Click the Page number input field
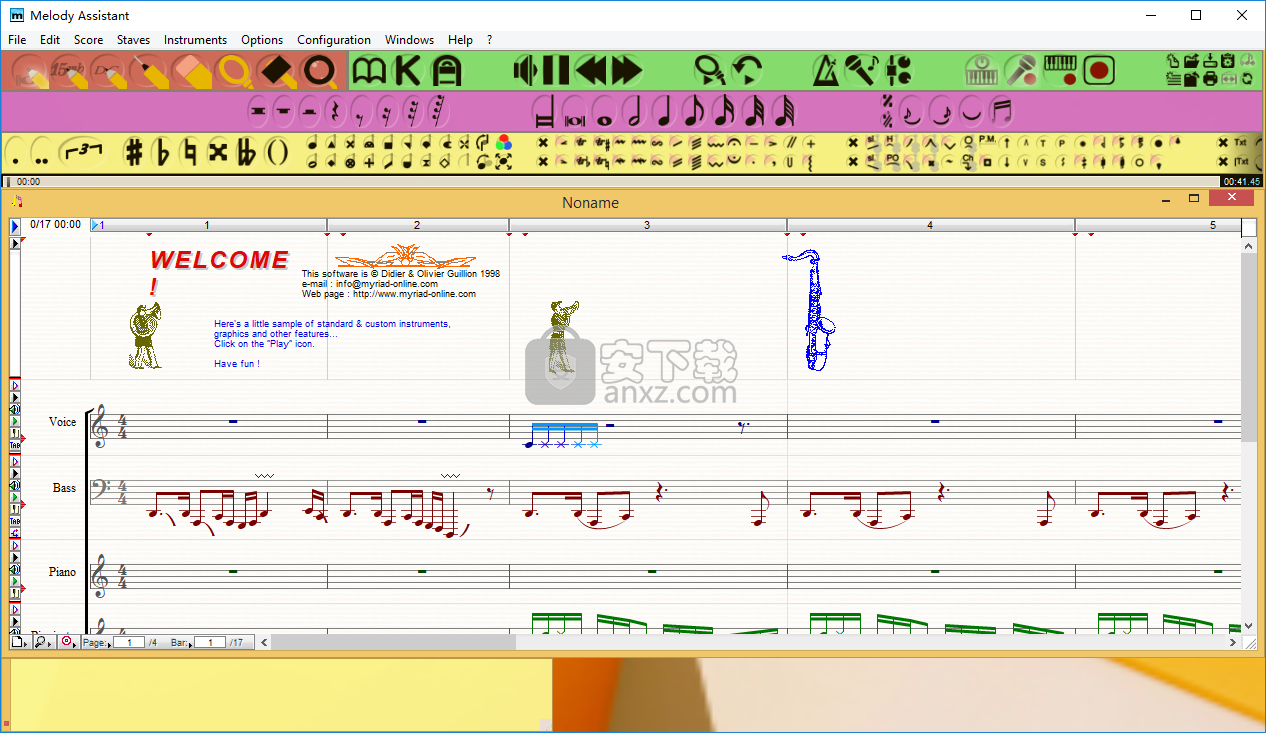This screenshot has width=1266, height=733. (x=129, y=642)
